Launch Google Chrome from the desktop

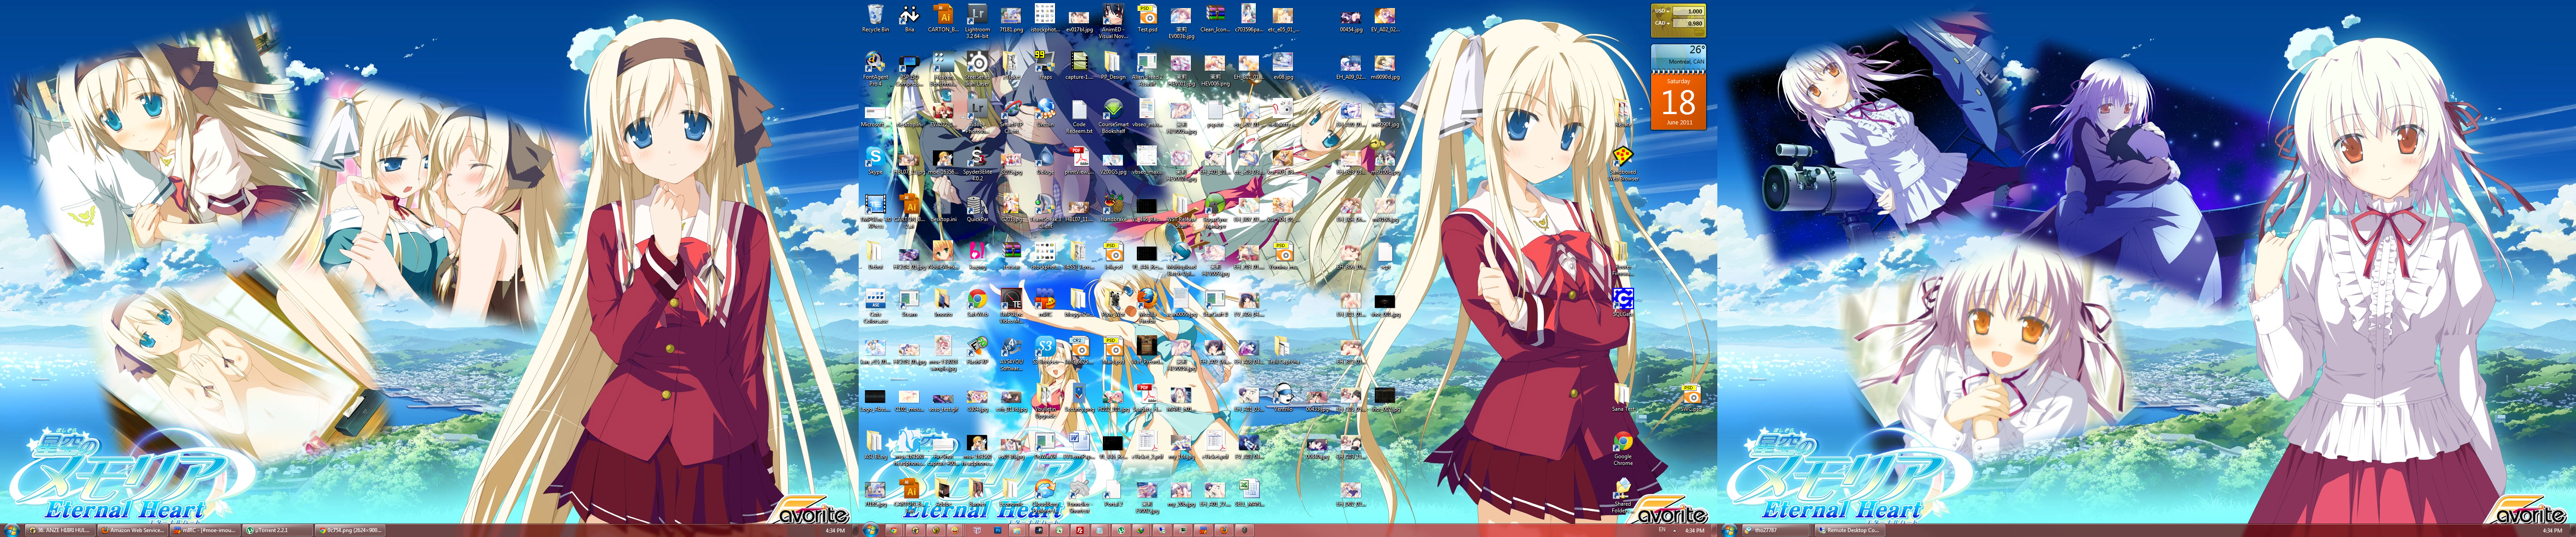(1623, 447)
